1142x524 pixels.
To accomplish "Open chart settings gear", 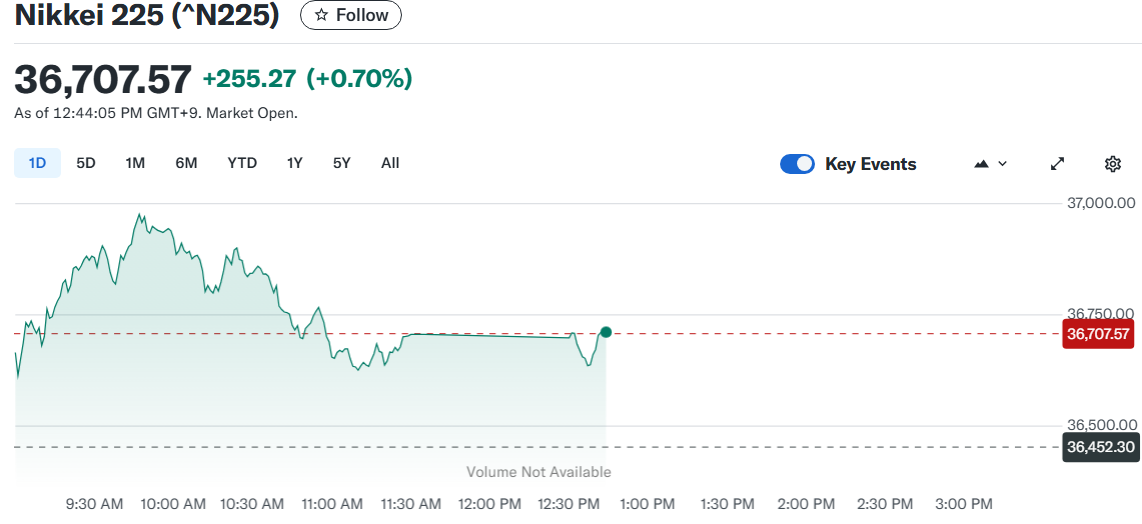I will (x=1113, y=164).
